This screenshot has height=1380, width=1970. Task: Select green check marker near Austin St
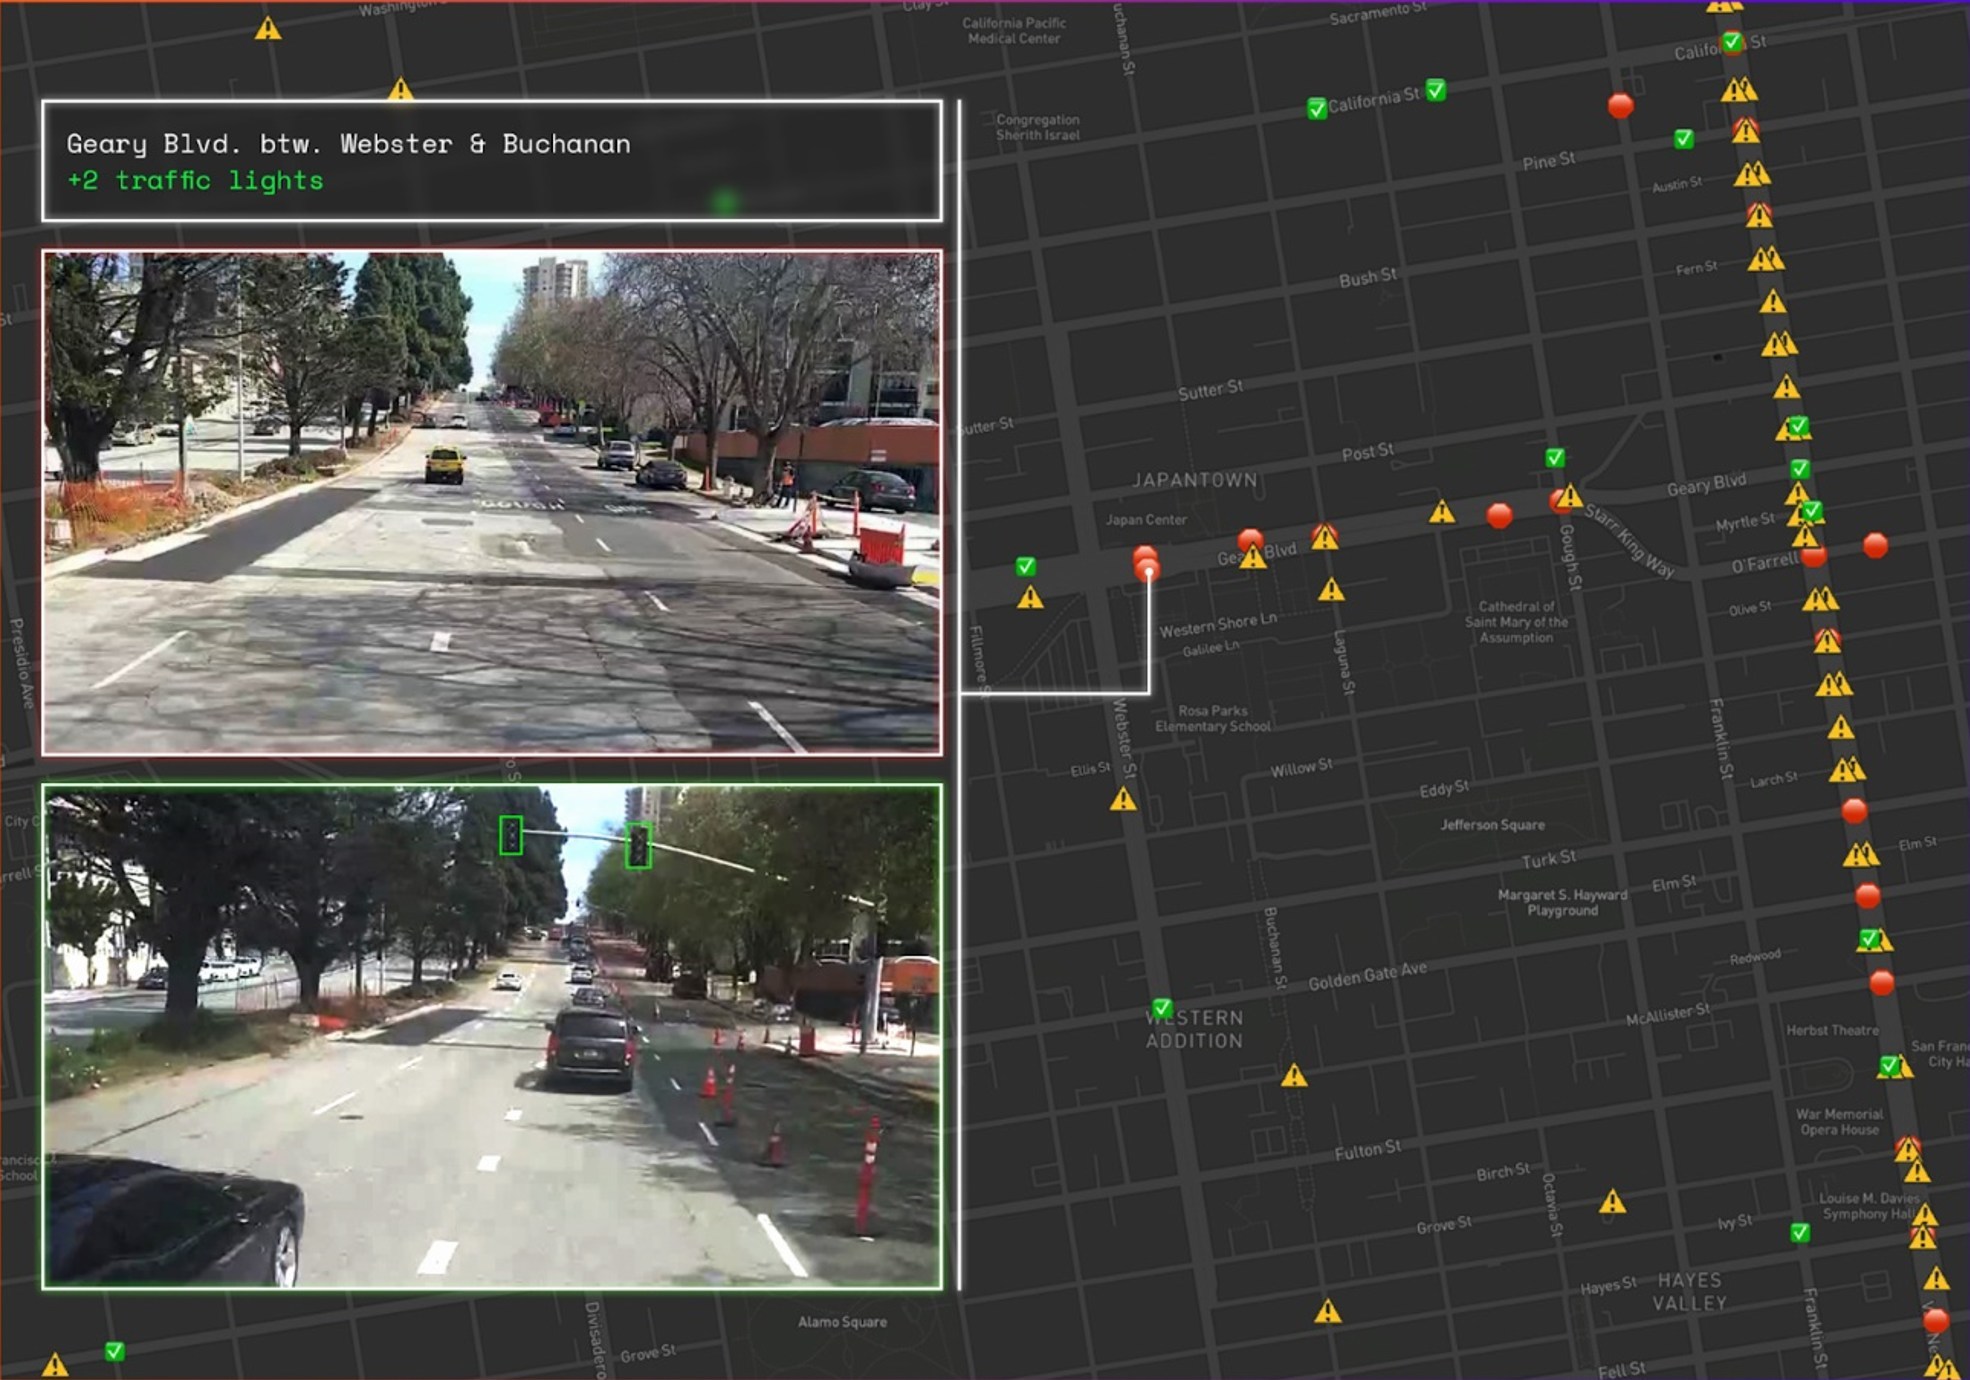(1684, 139)
